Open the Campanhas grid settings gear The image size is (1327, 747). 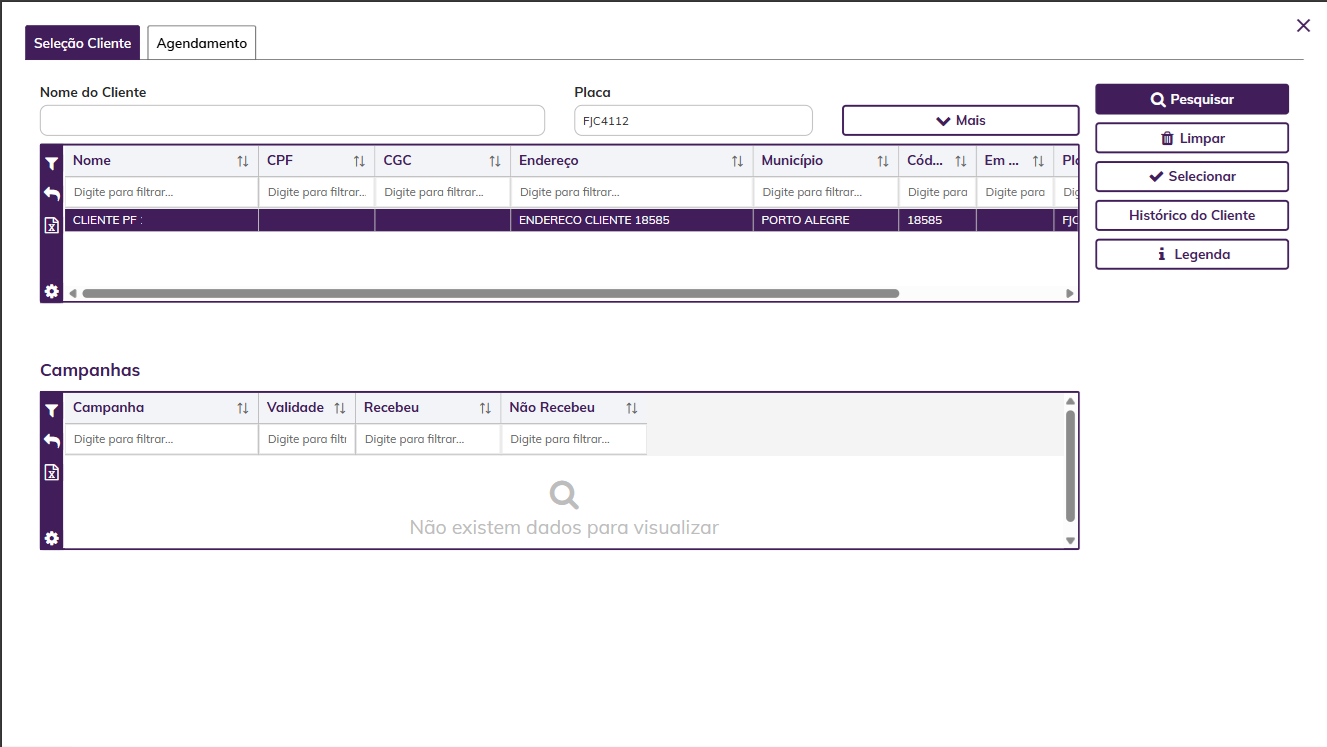tap(52, 538)
